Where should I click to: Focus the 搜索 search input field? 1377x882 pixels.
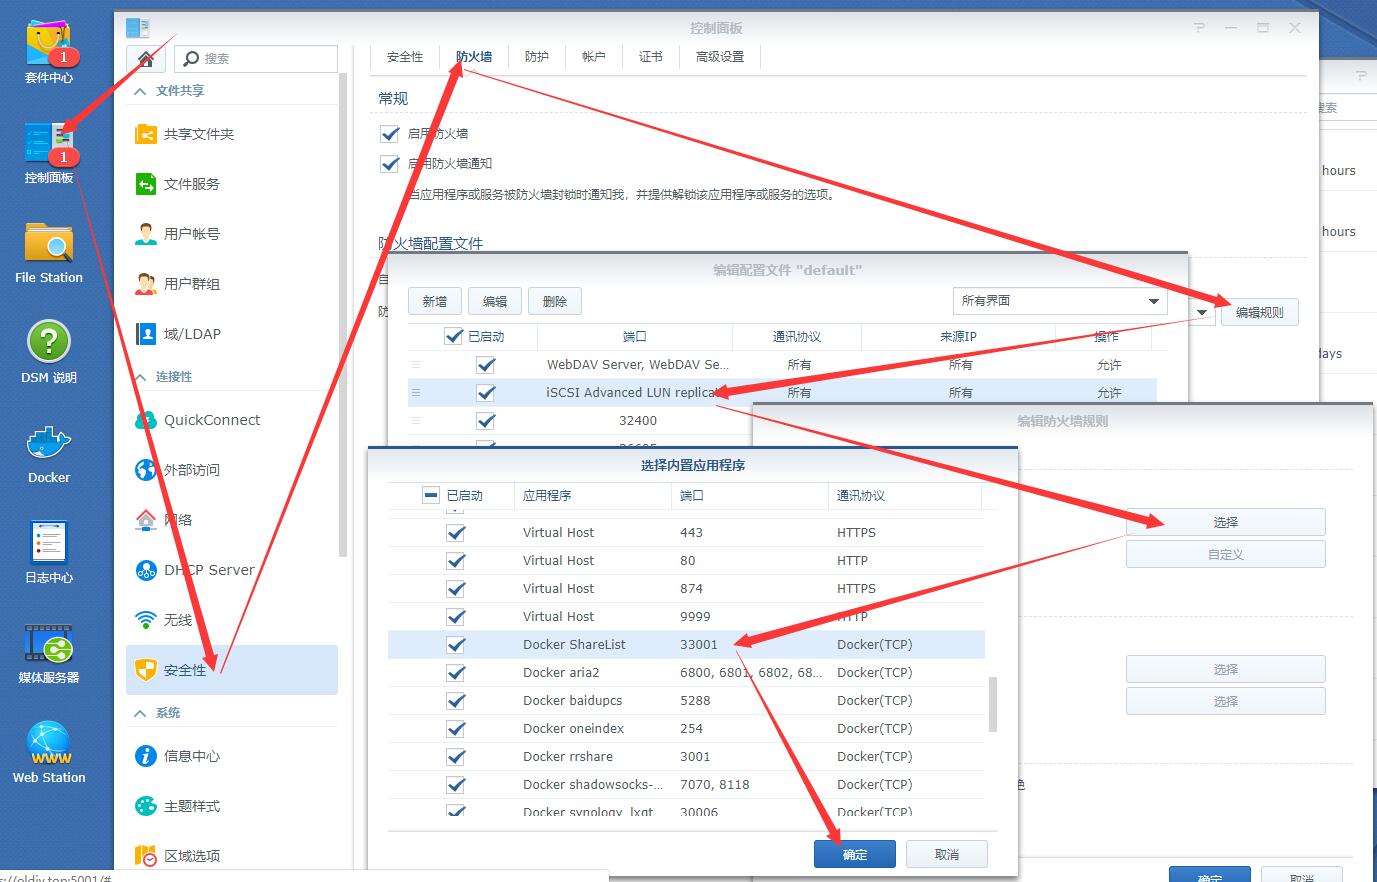point(256,58)
